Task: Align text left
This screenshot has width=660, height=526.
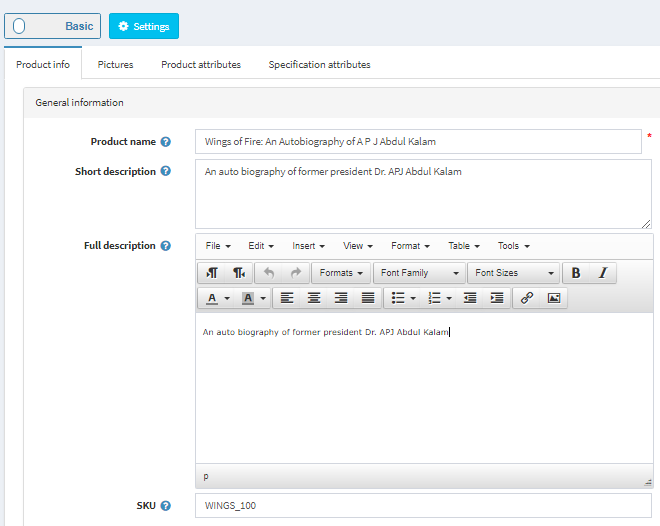Action: tap(287, 298)
